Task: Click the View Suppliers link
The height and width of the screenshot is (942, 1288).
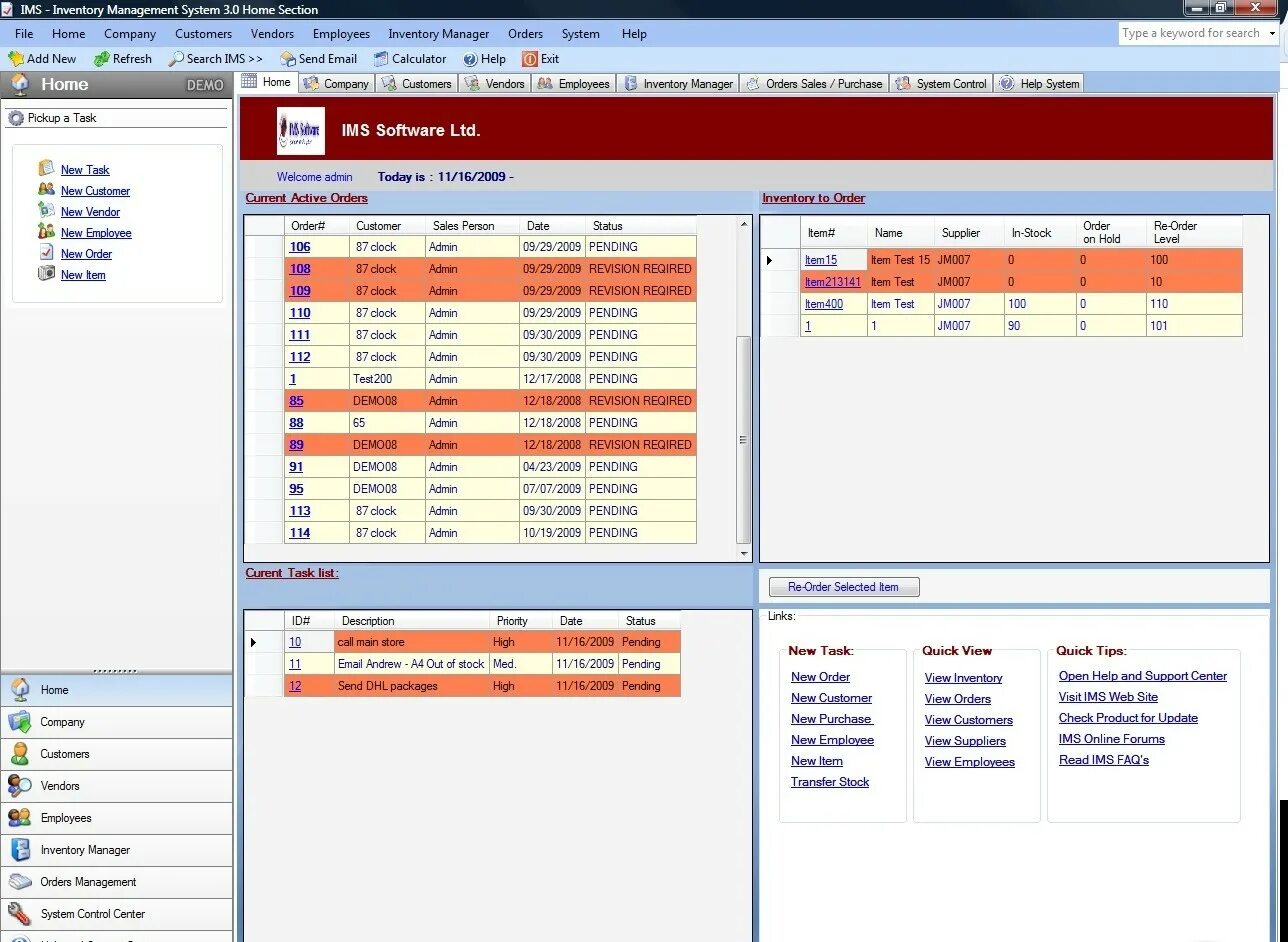Action: coord(965,741)
